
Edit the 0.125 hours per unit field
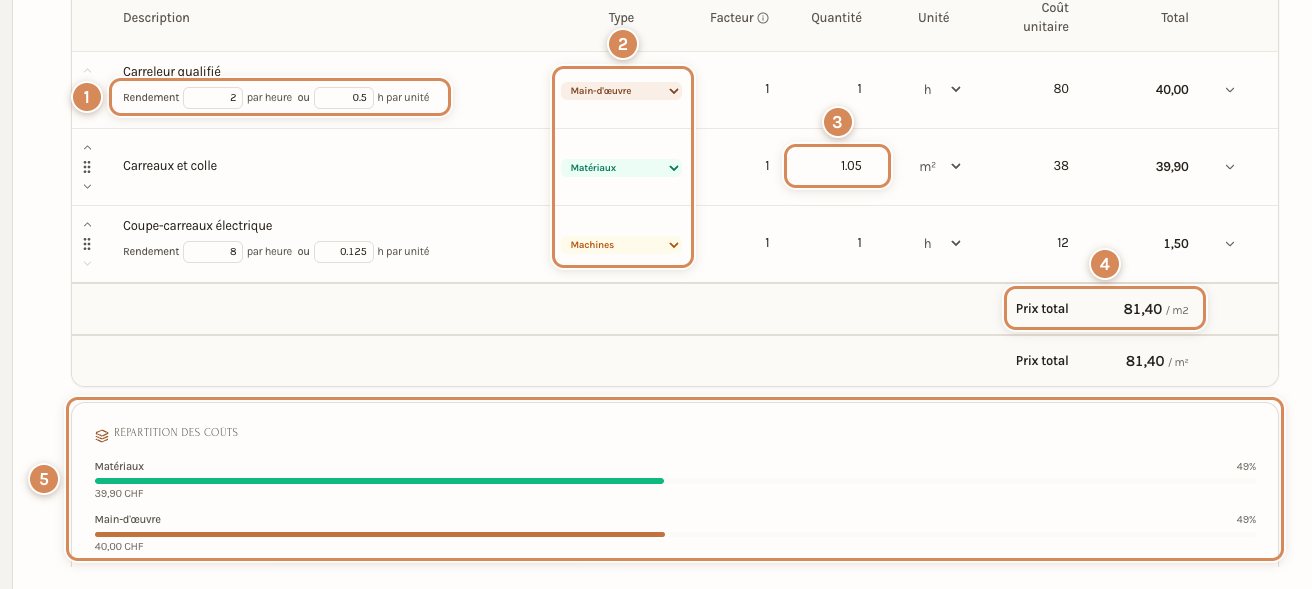click(344, 252)
